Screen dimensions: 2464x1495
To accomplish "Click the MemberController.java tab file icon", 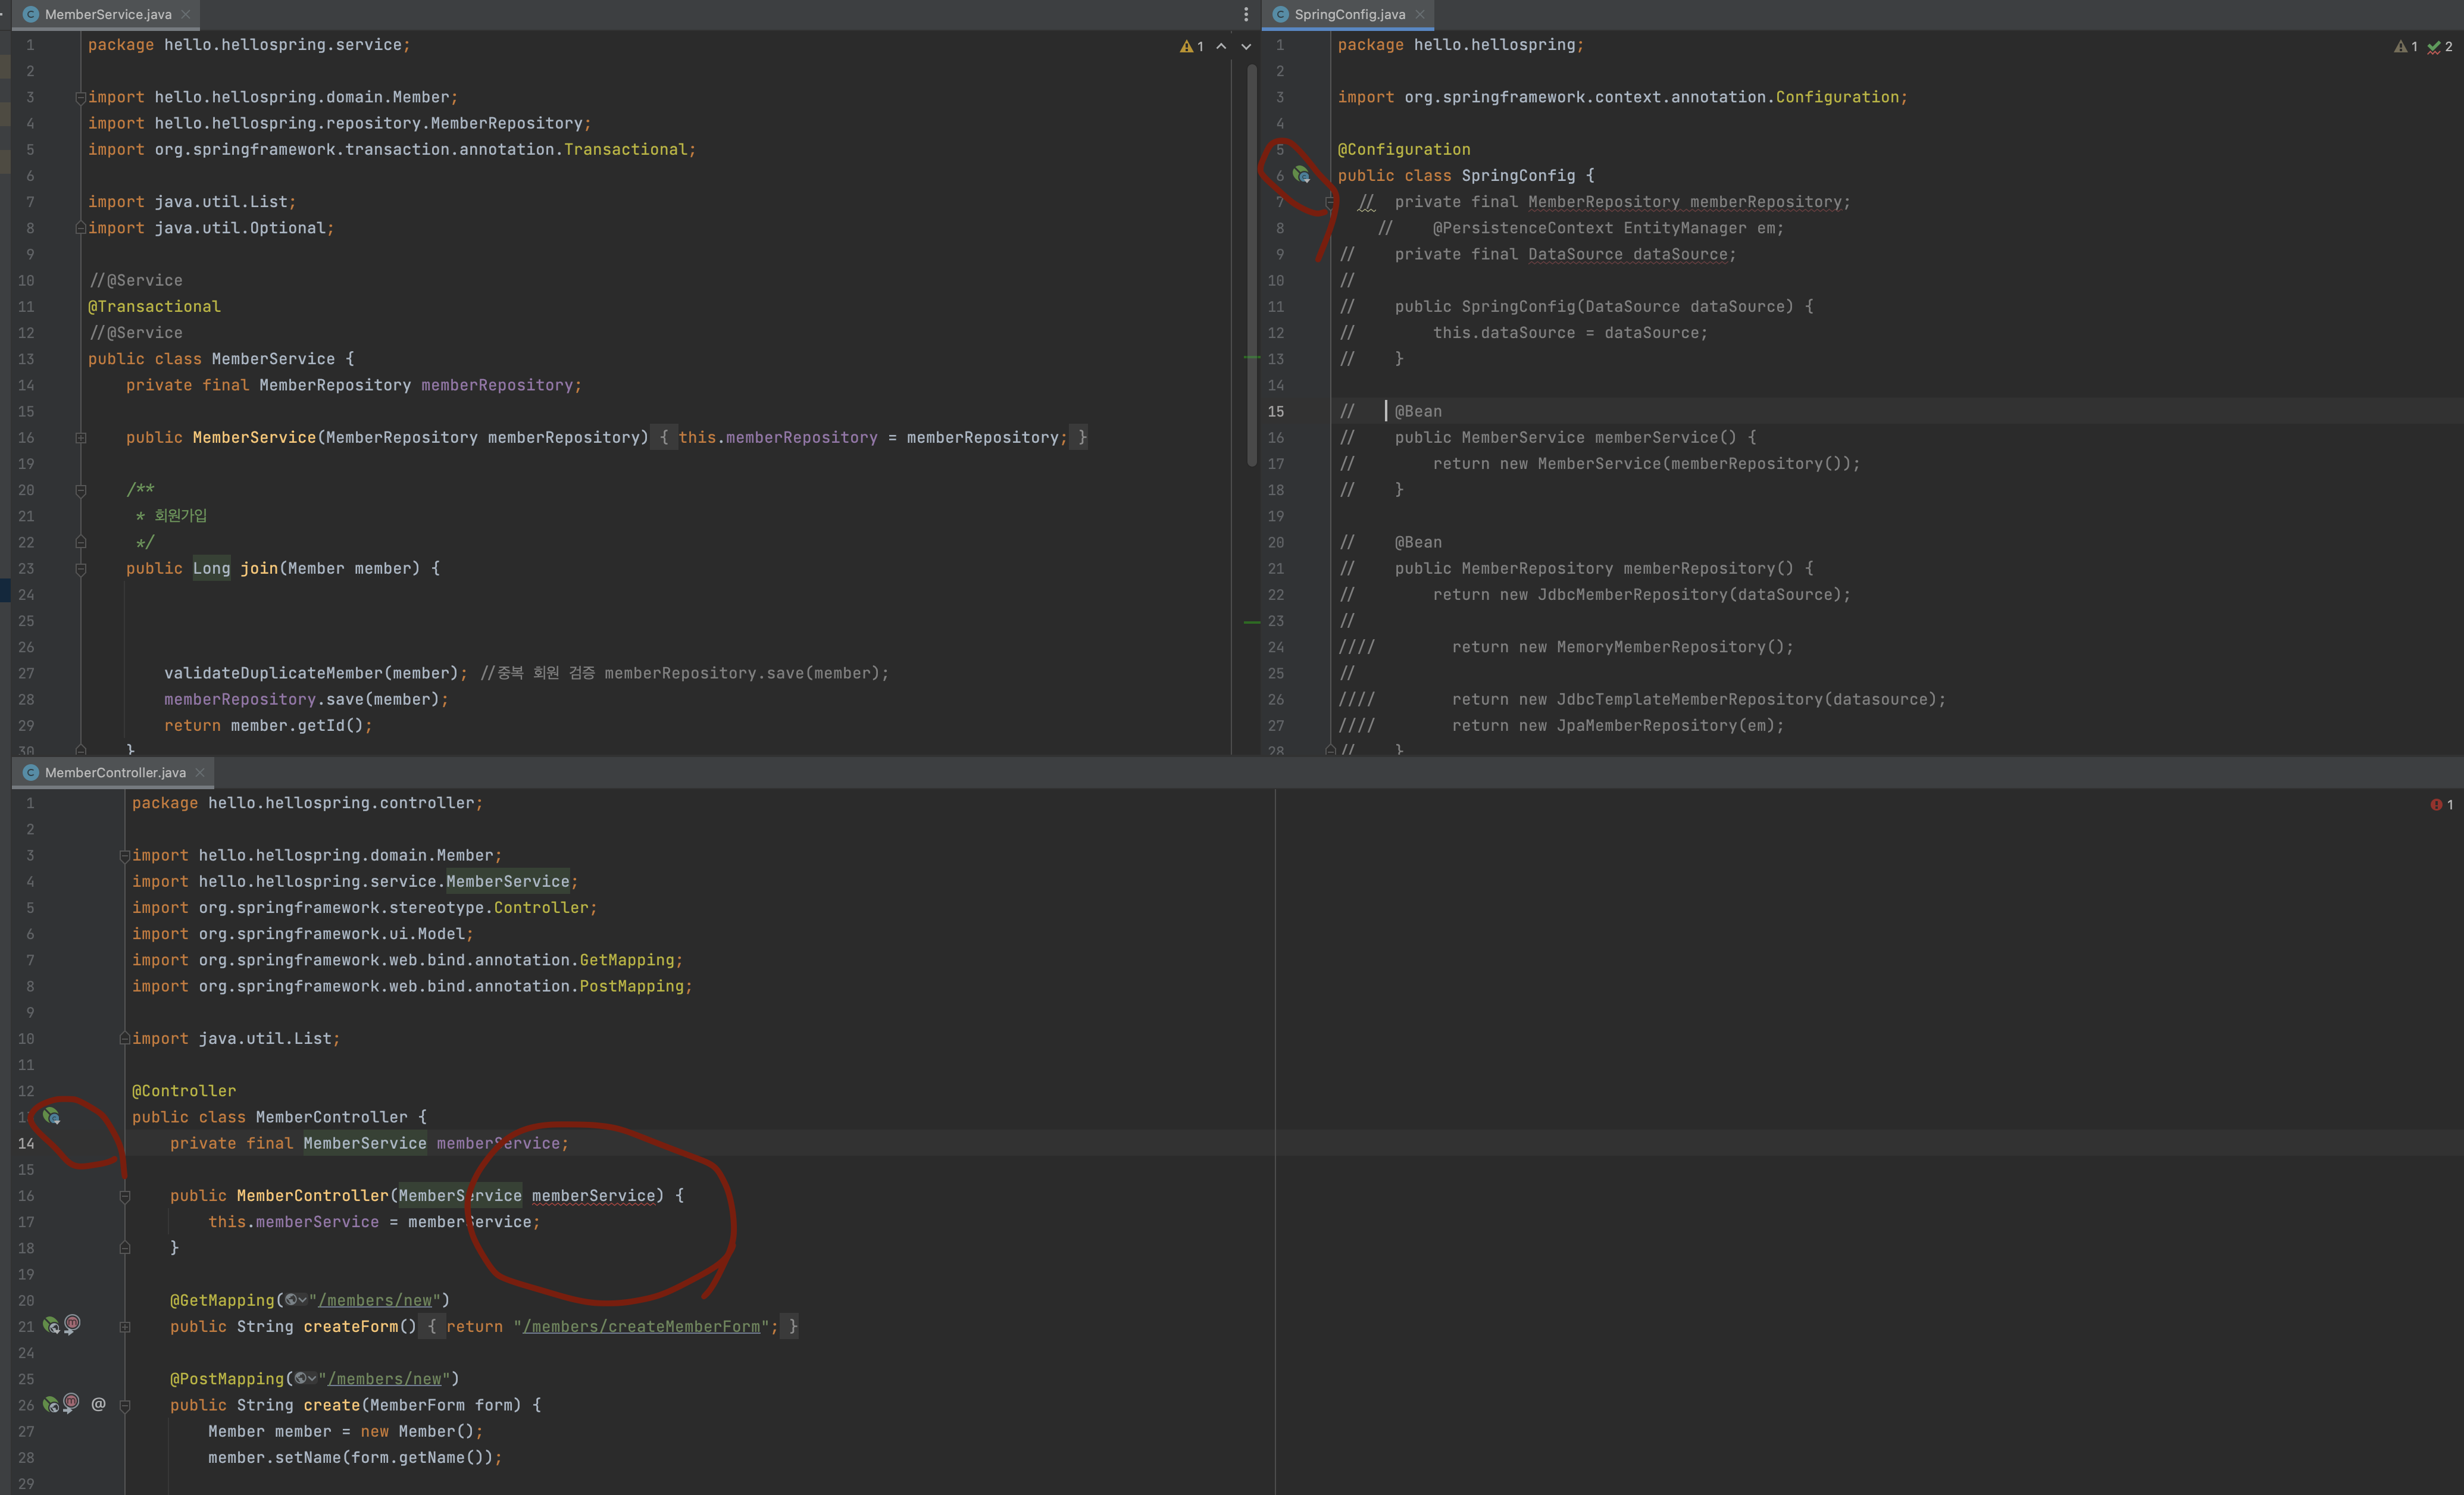I will point(31,772).
